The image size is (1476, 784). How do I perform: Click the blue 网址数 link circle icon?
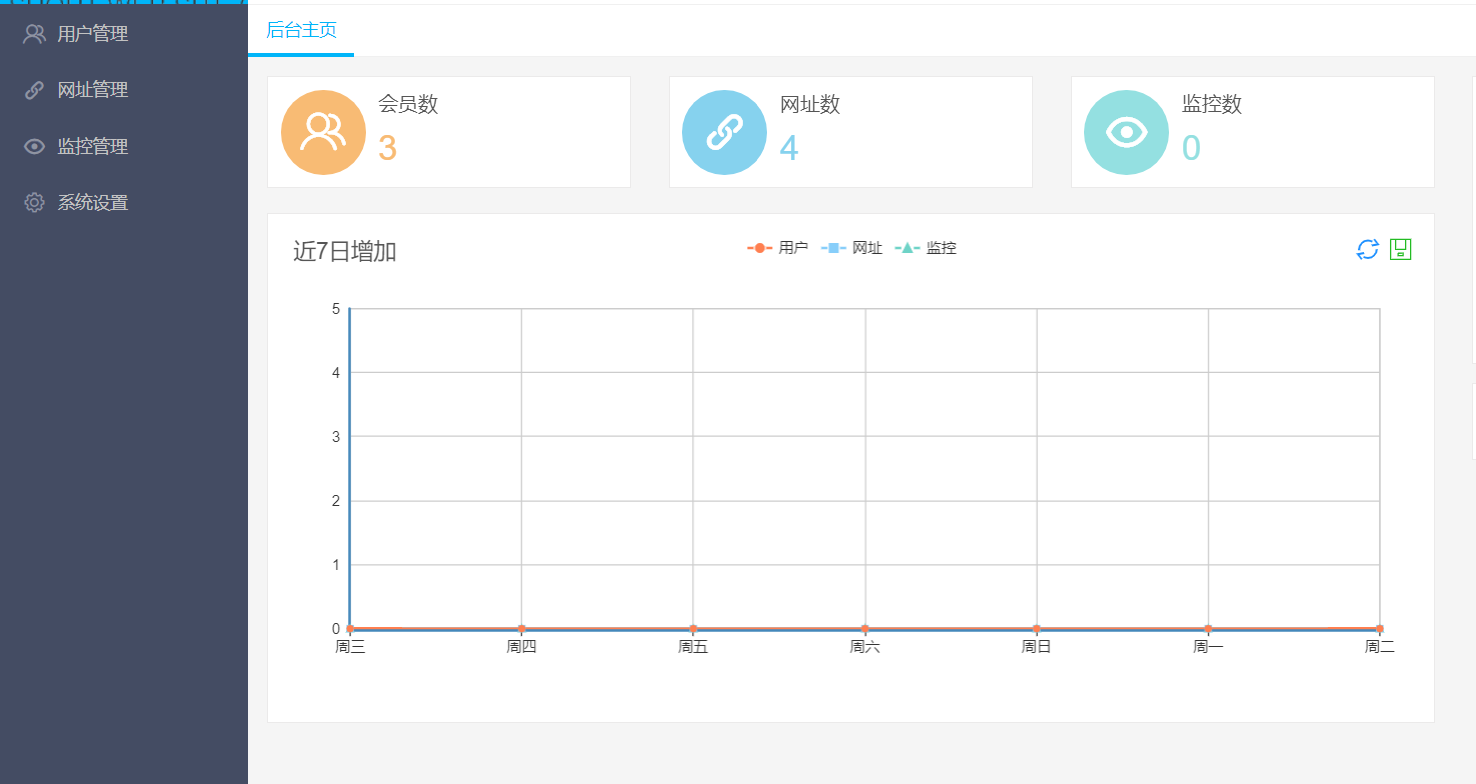[x=724, y=132]
